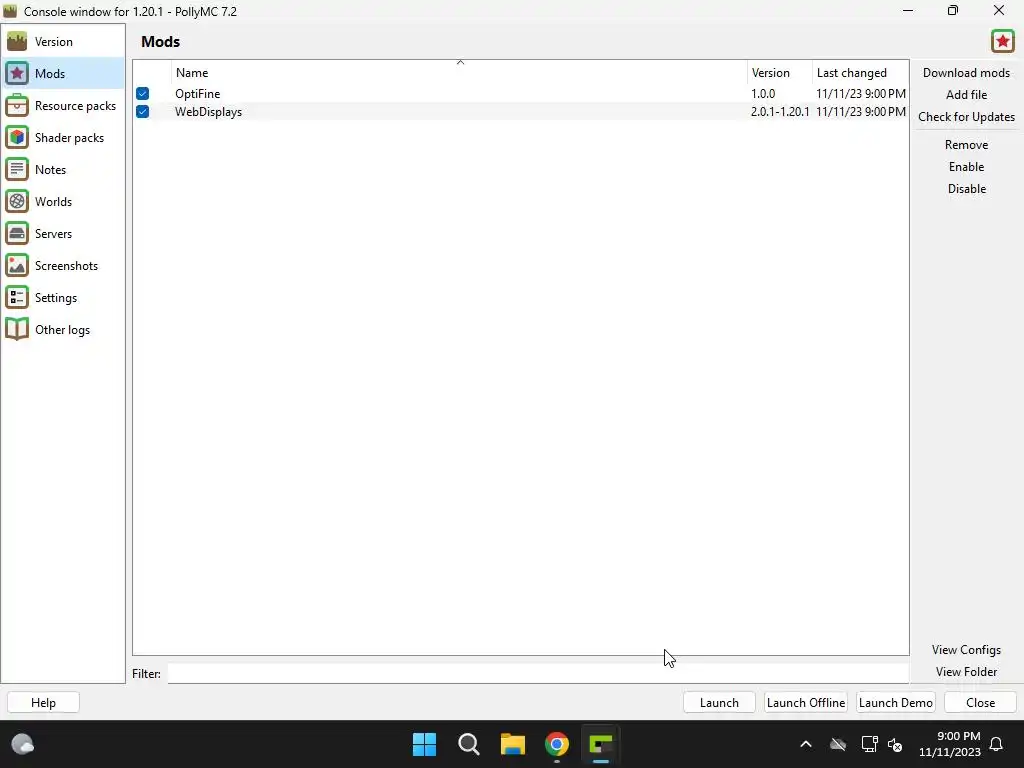
Task: Click the WebDisplays version 2.0.1-1.20.1 cell
Action: [780, 112]
